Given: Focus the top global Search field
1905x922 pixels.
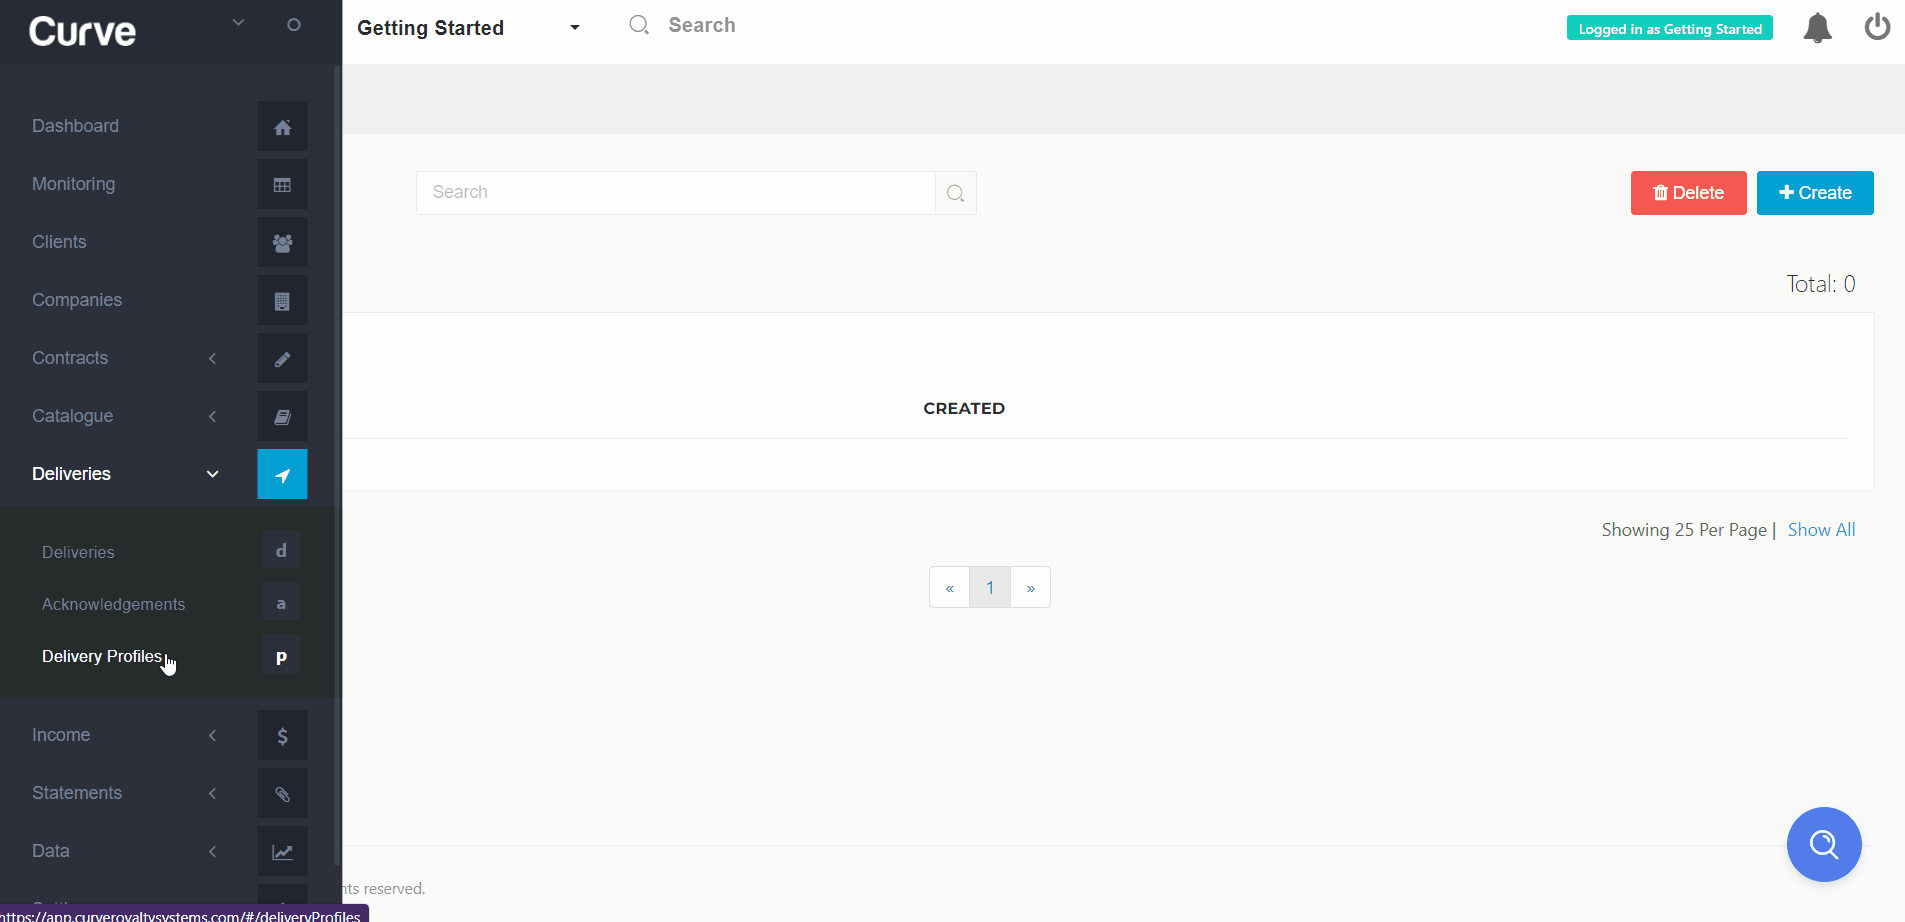Looking at the screenshot, I should [702, 25].
